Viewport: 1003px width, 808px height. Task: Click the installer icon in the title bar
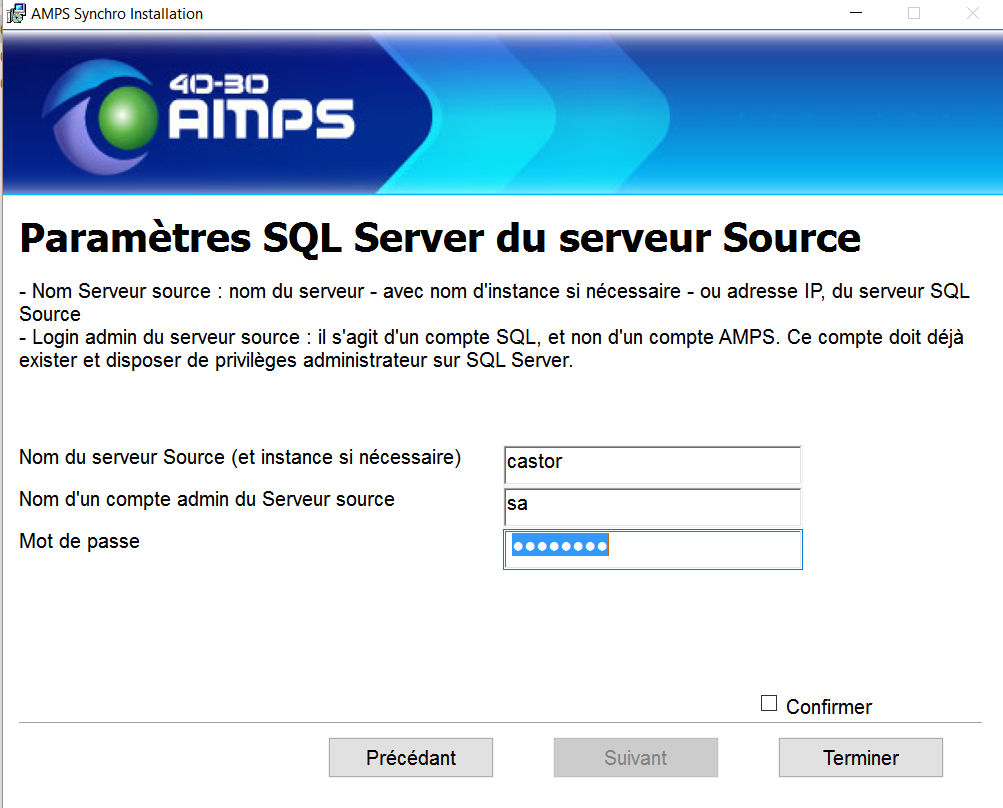15,14
